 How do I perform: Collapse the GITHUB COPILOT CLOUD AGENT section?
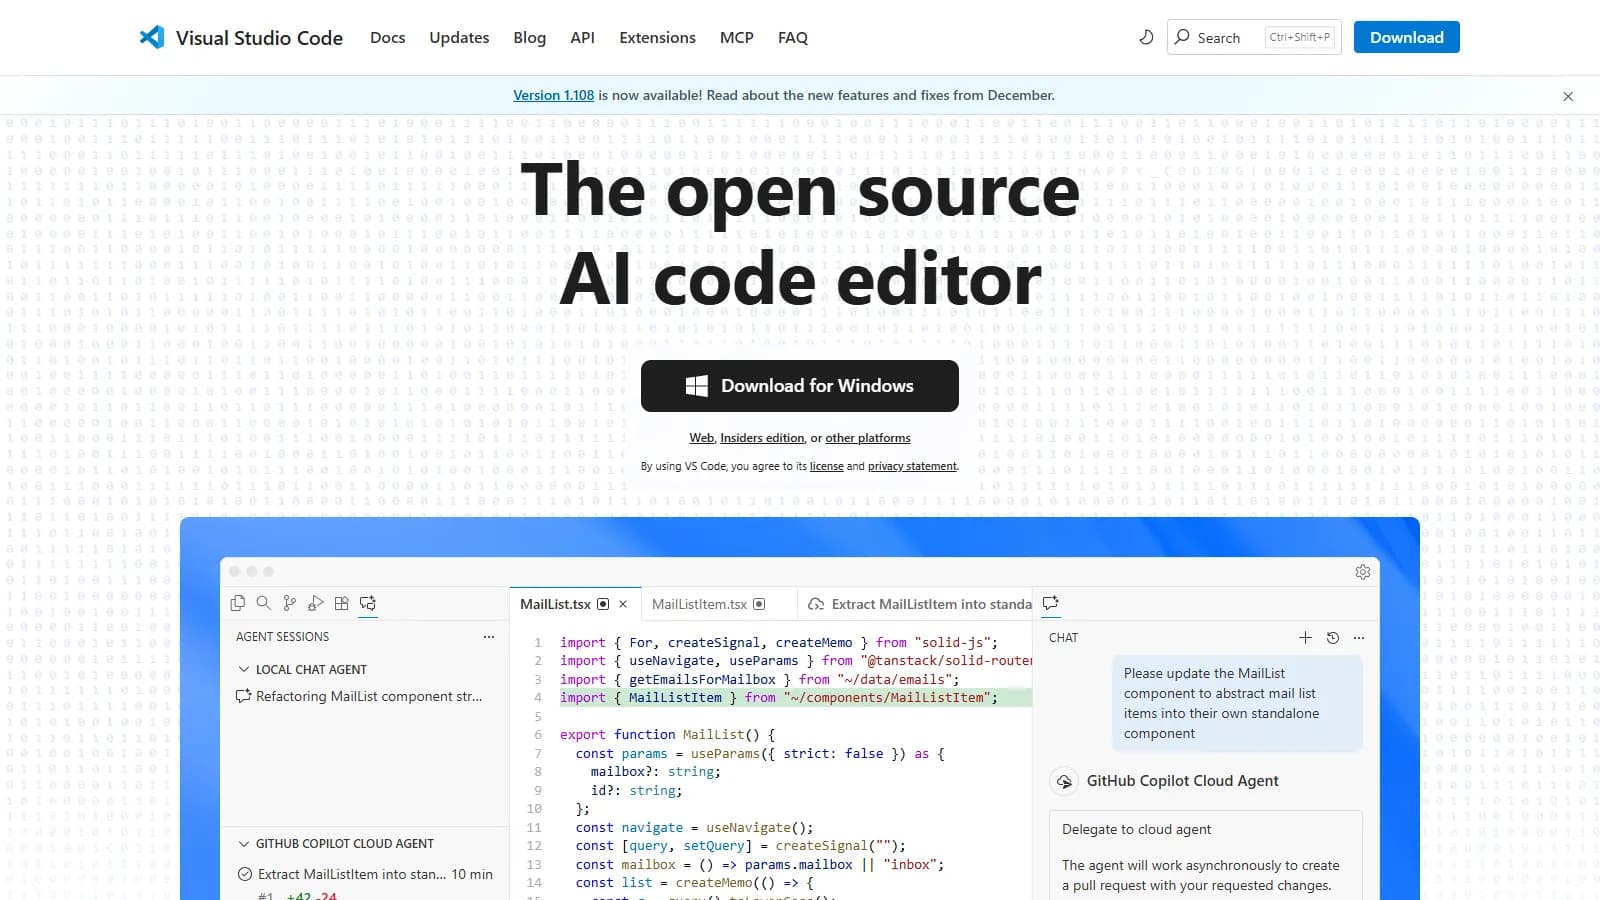tap(245, 843)
